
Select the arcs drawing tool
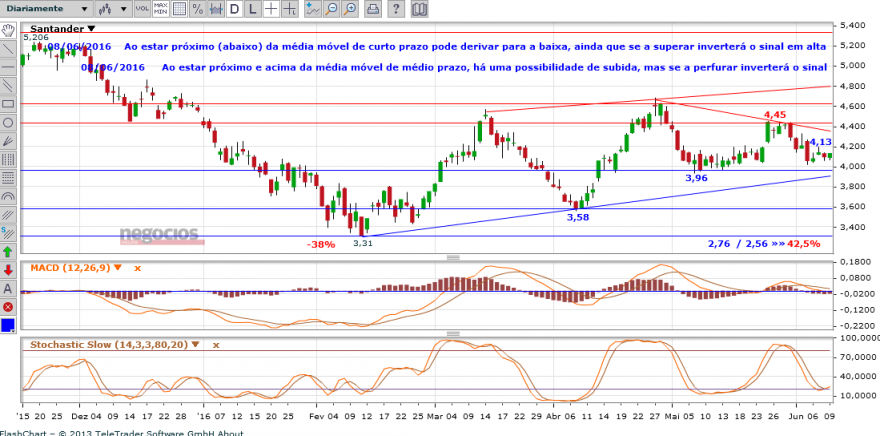tap(8, 196)
